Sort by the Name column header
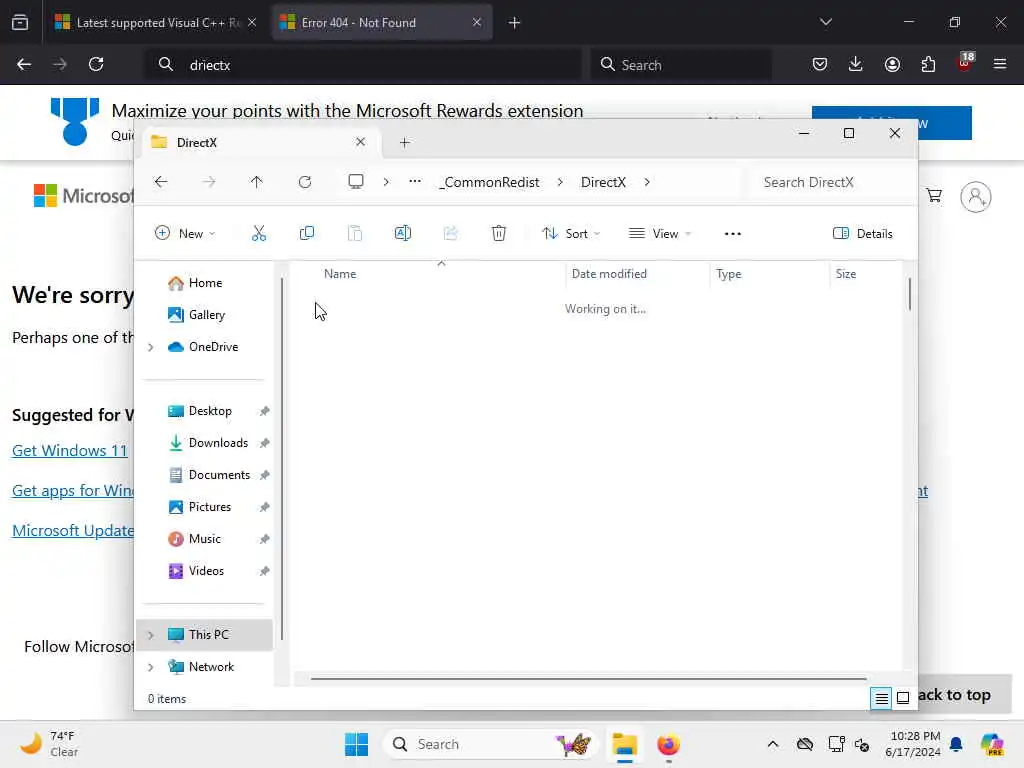Image resolution: width=1024 pixels, height=768 pixels. pos(340,274)
